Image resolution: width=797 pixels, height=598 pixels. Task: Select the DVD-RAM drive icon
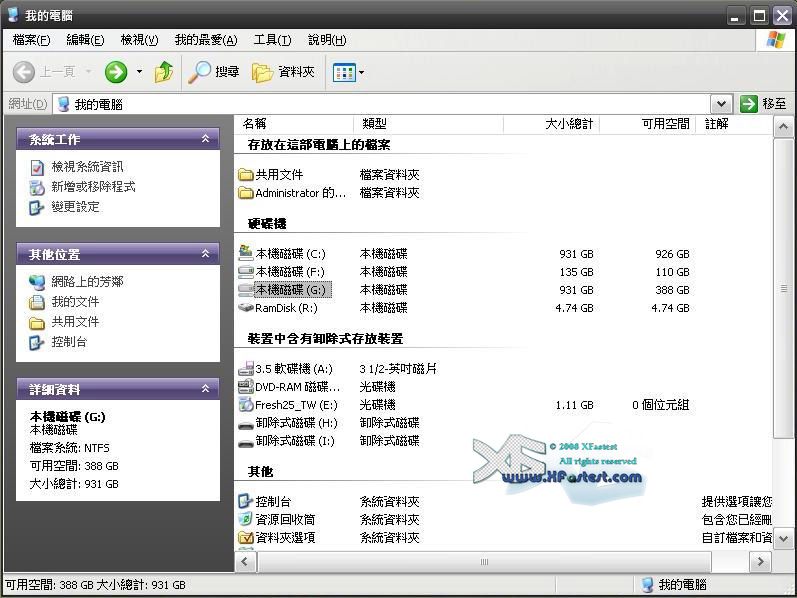[x=246, y=386]
